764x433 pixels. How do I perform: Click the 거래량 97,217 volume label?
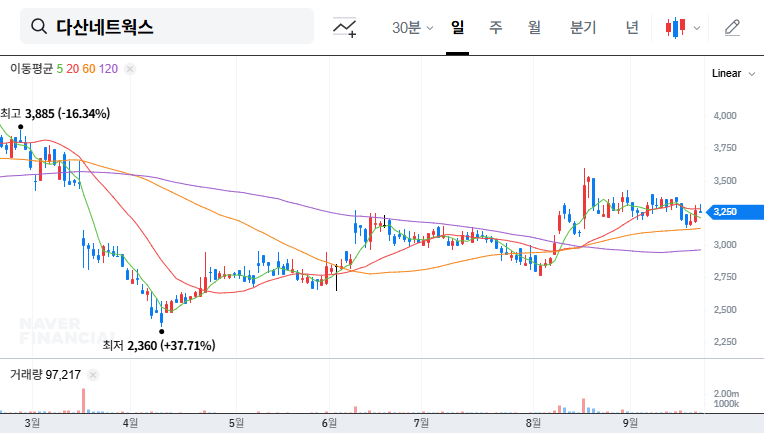click(45, 375)
